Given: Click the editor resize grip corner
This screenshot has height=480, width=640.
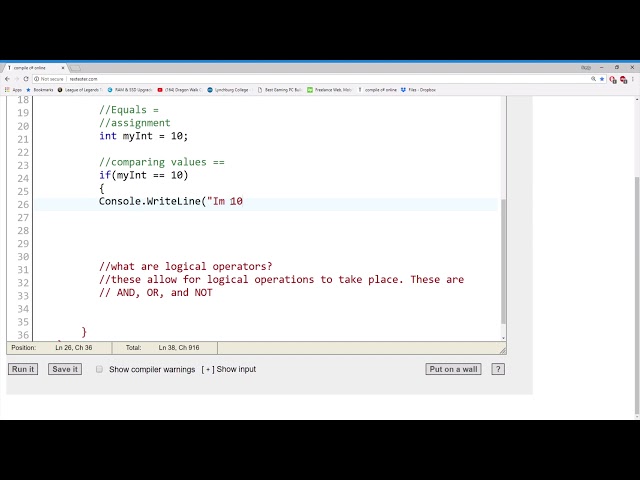Looking at the screenshot, I should 502,350.
